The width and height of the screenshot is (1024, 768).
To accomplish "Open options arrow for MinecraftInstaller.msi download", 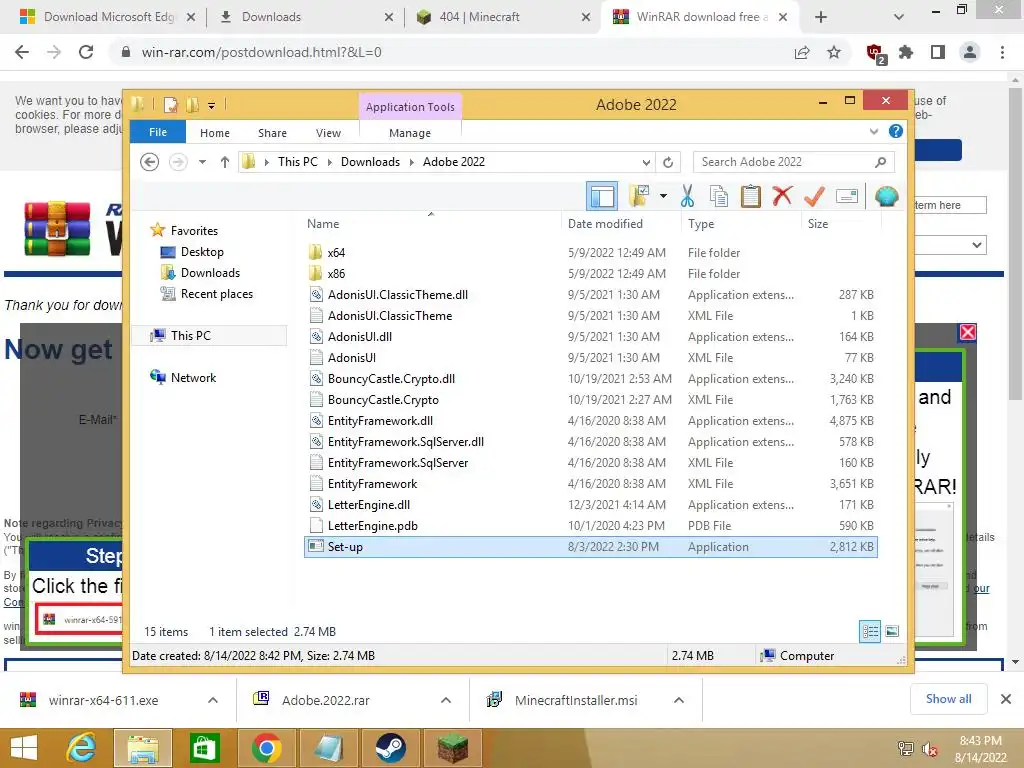I will coord(679,700).
